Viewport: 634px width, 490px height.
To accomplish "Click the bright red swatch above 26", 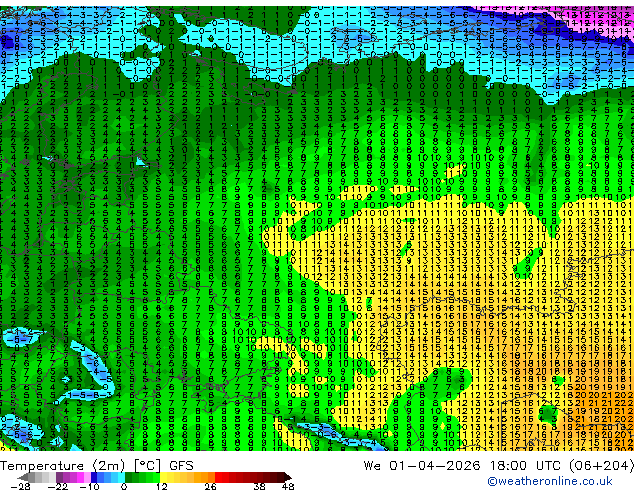I will (218, 477).
